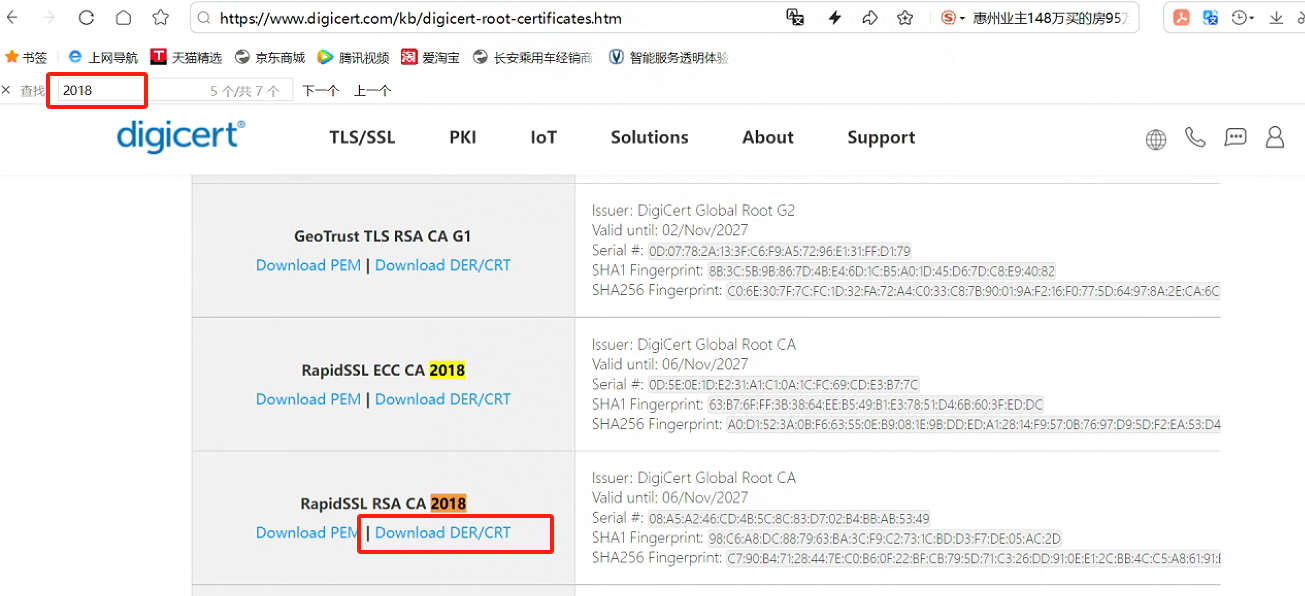
Task: Open the 京东商城 bookmark
Action: pos(270,58)
